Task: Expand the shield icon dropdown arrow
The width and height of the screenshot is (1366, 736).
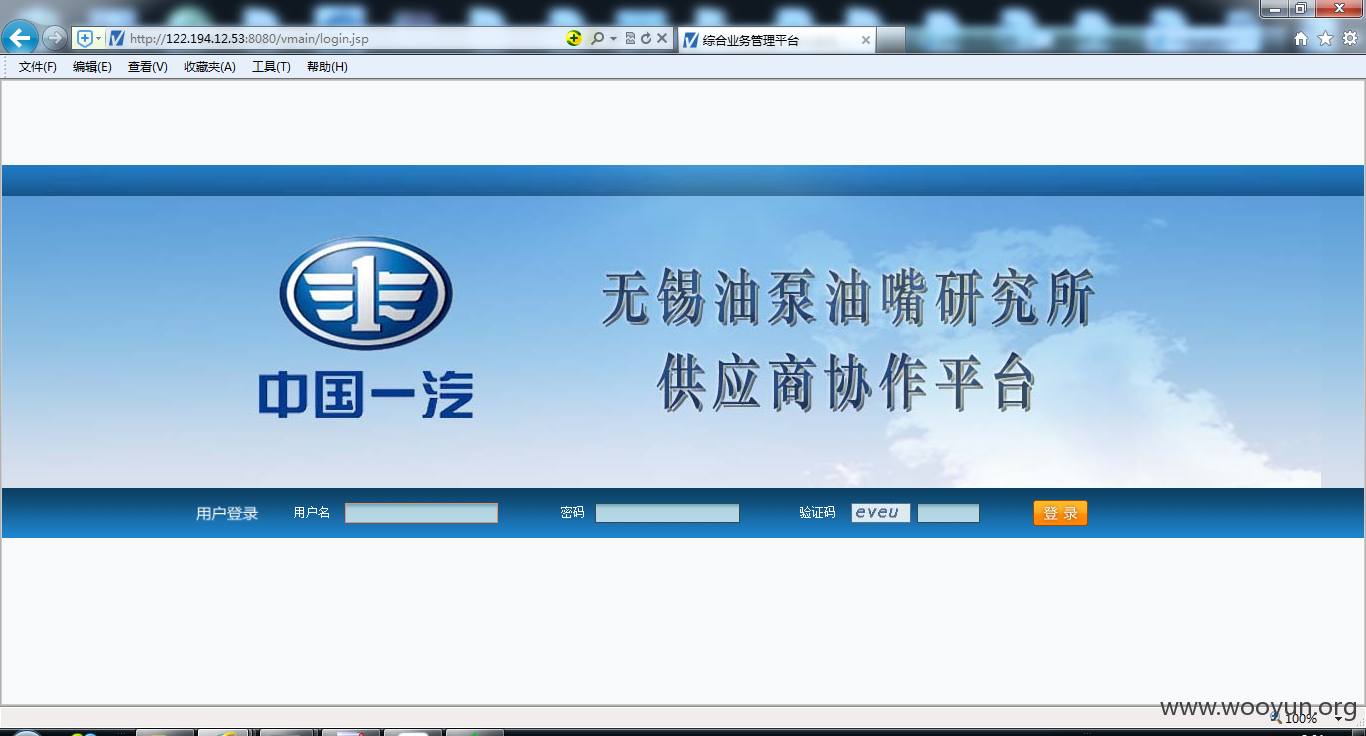Action: click(x=98, y=38)
